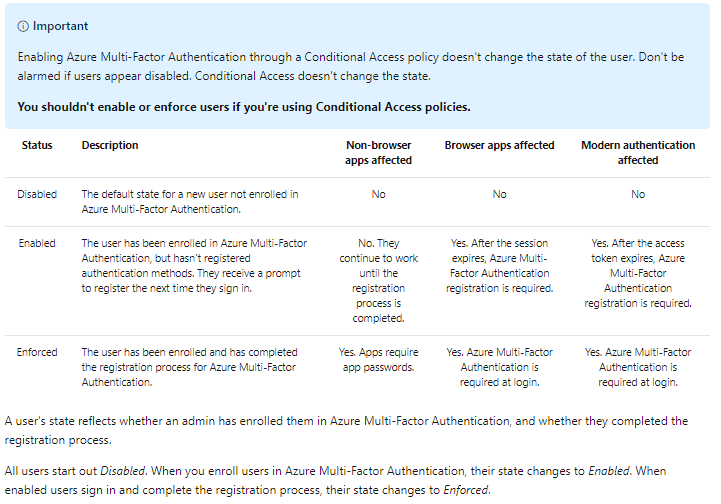Click the Enabled row's Non-browser apps cell

tap(378, 280)
